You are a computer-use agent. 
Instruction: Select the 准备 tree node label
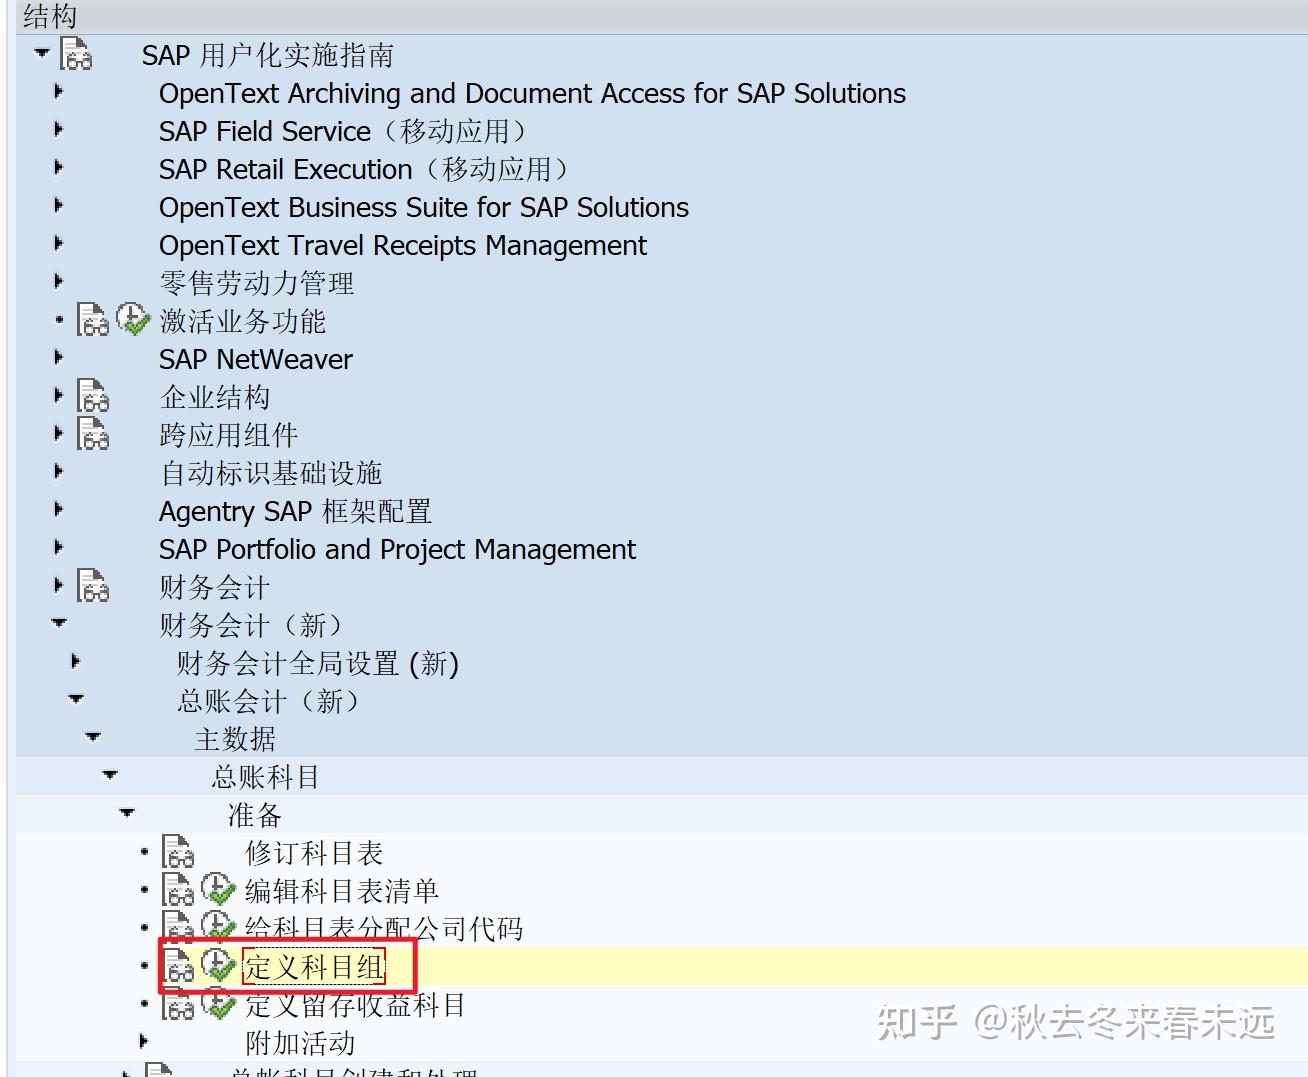pyautogui.click(x=253, y=814)
